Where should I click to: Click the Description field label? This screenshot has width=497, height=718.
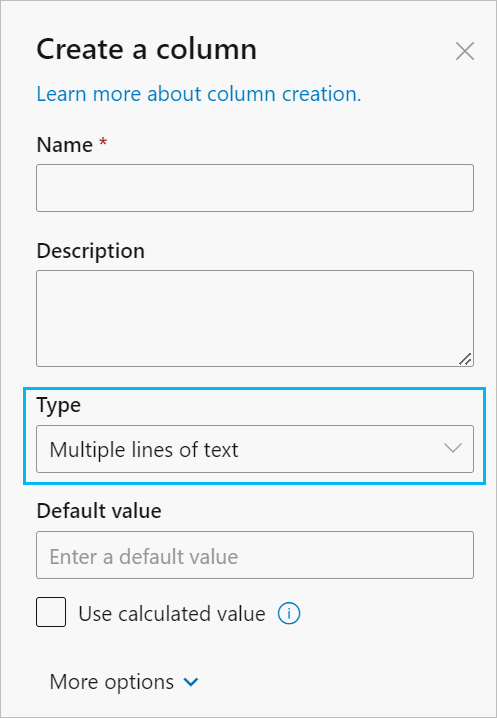click(x=90, y=251)
